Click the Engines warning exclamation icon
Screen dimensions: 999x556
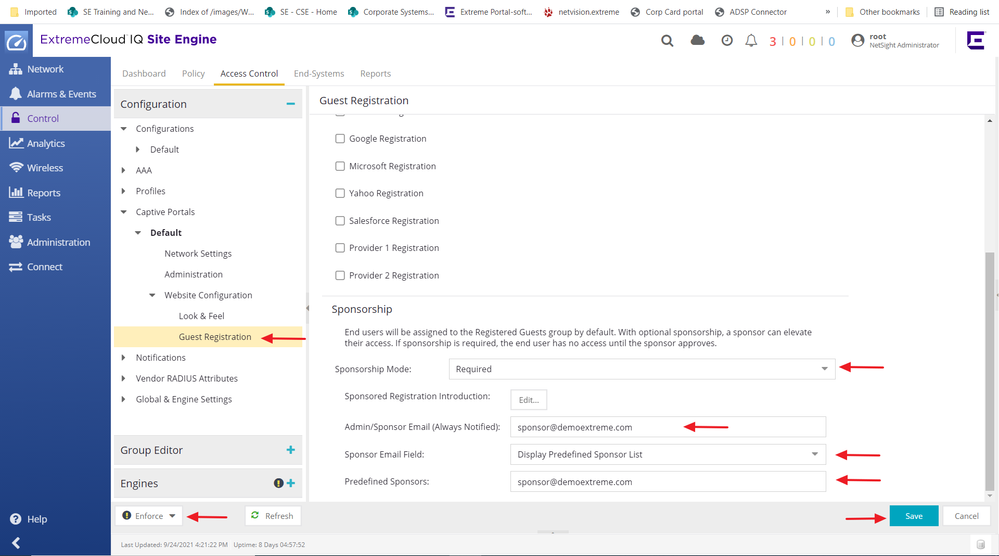(278, 483)
